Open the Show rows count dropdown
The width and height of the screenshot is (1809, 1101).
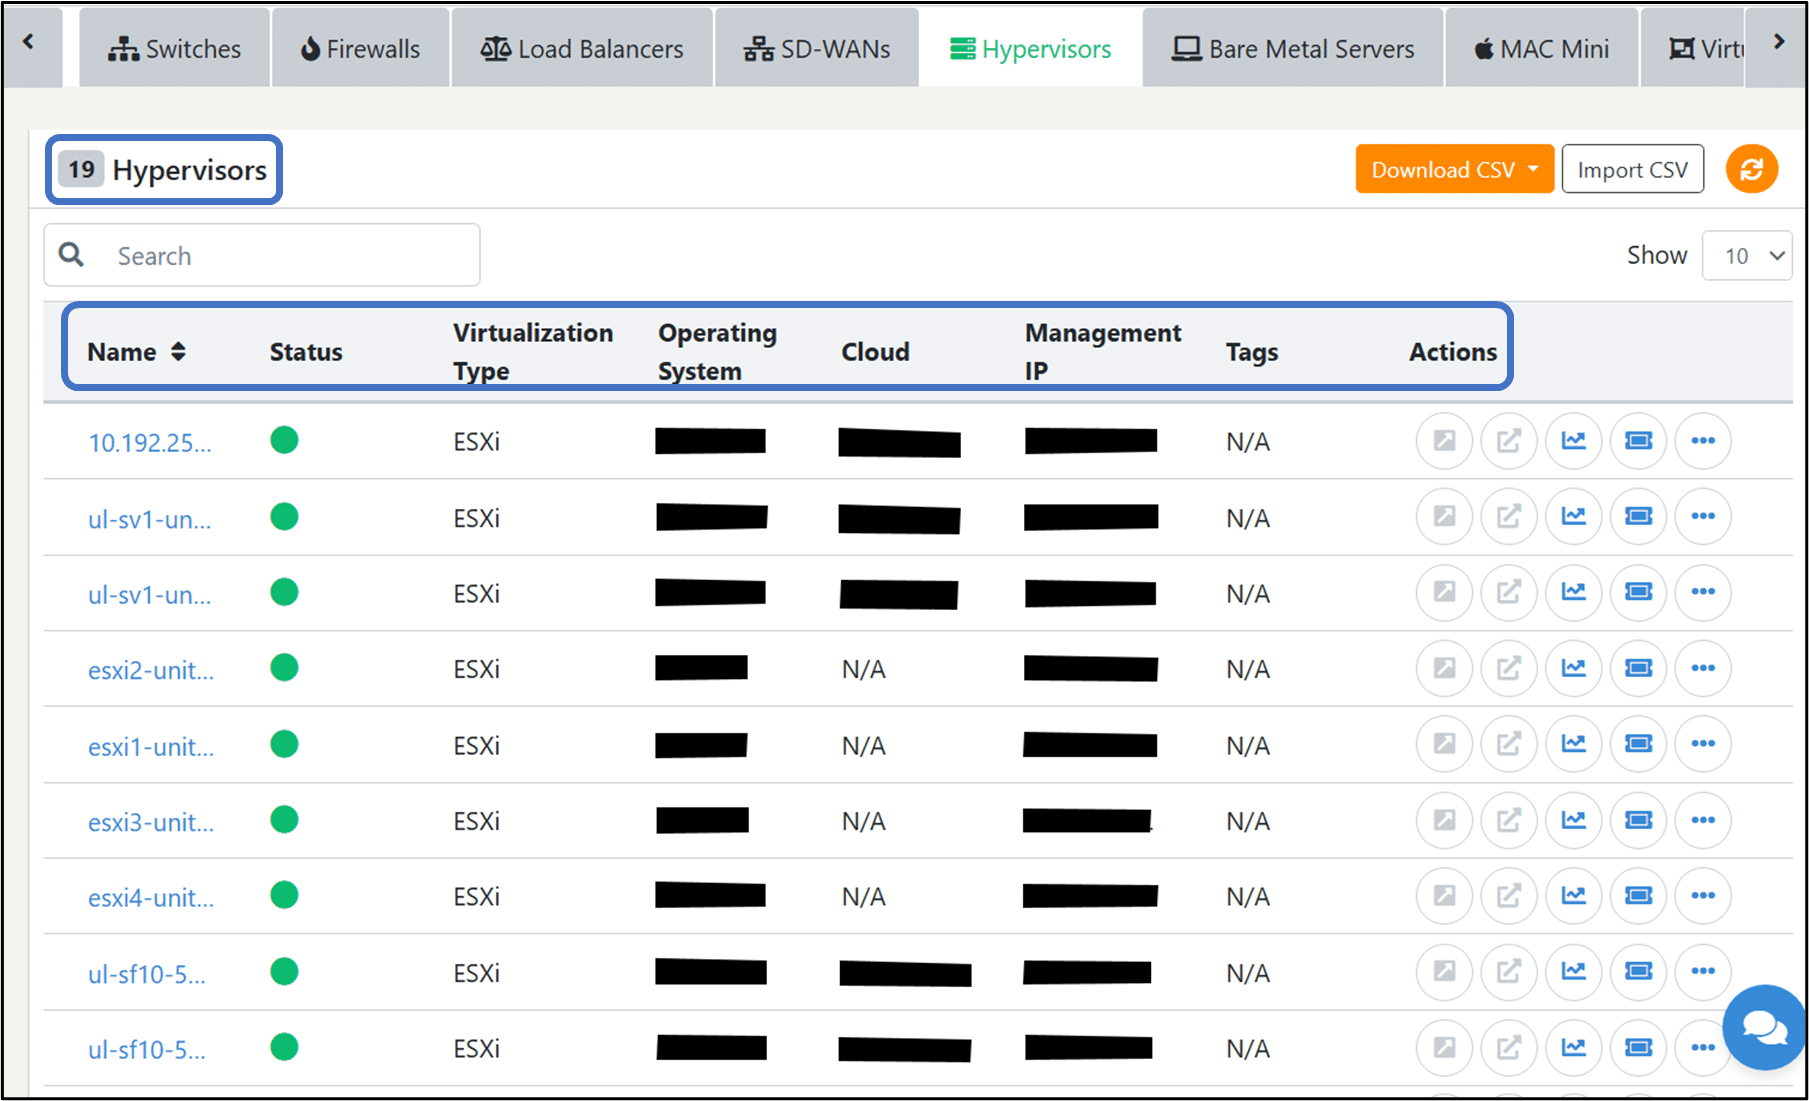click(1746, 256)
